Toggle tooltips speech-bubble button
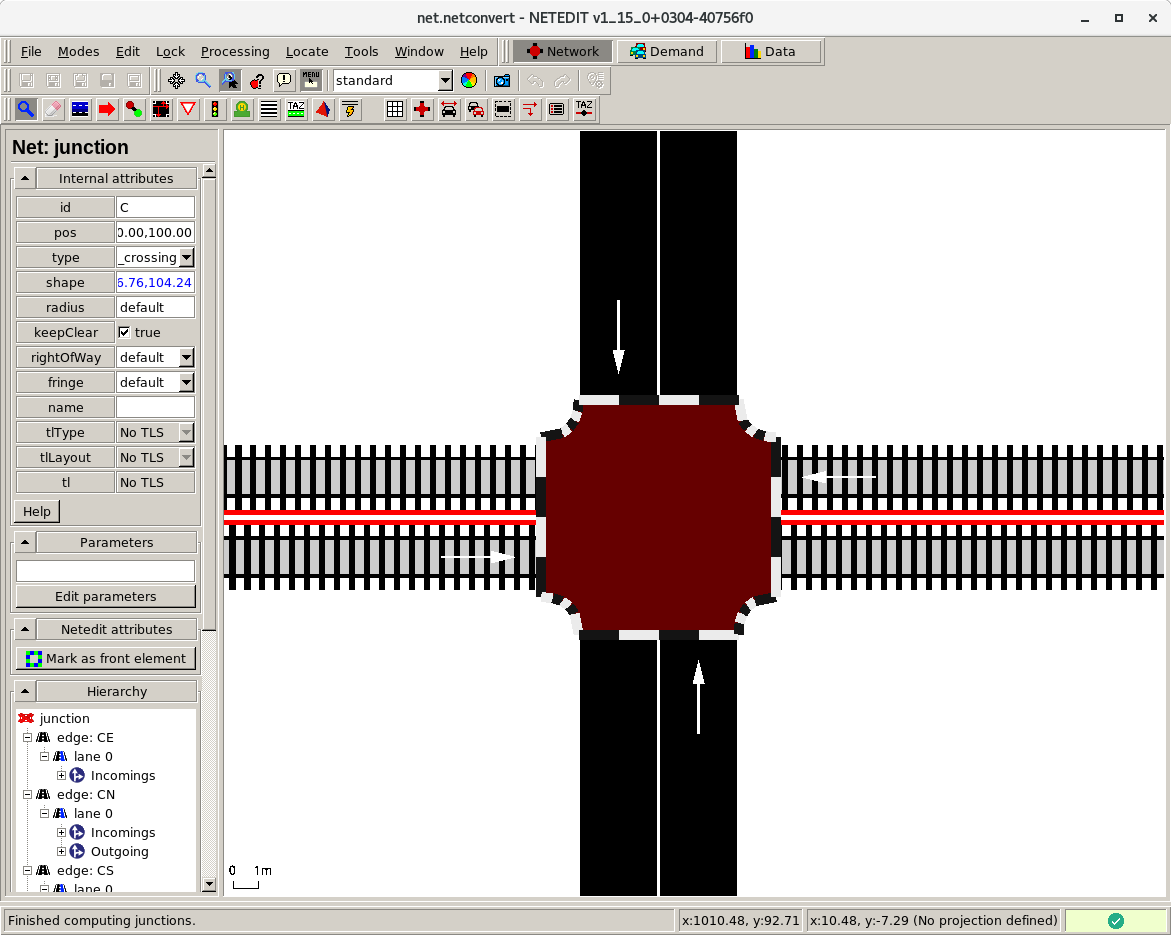The image size is (1171, 935). click(284, 80)
